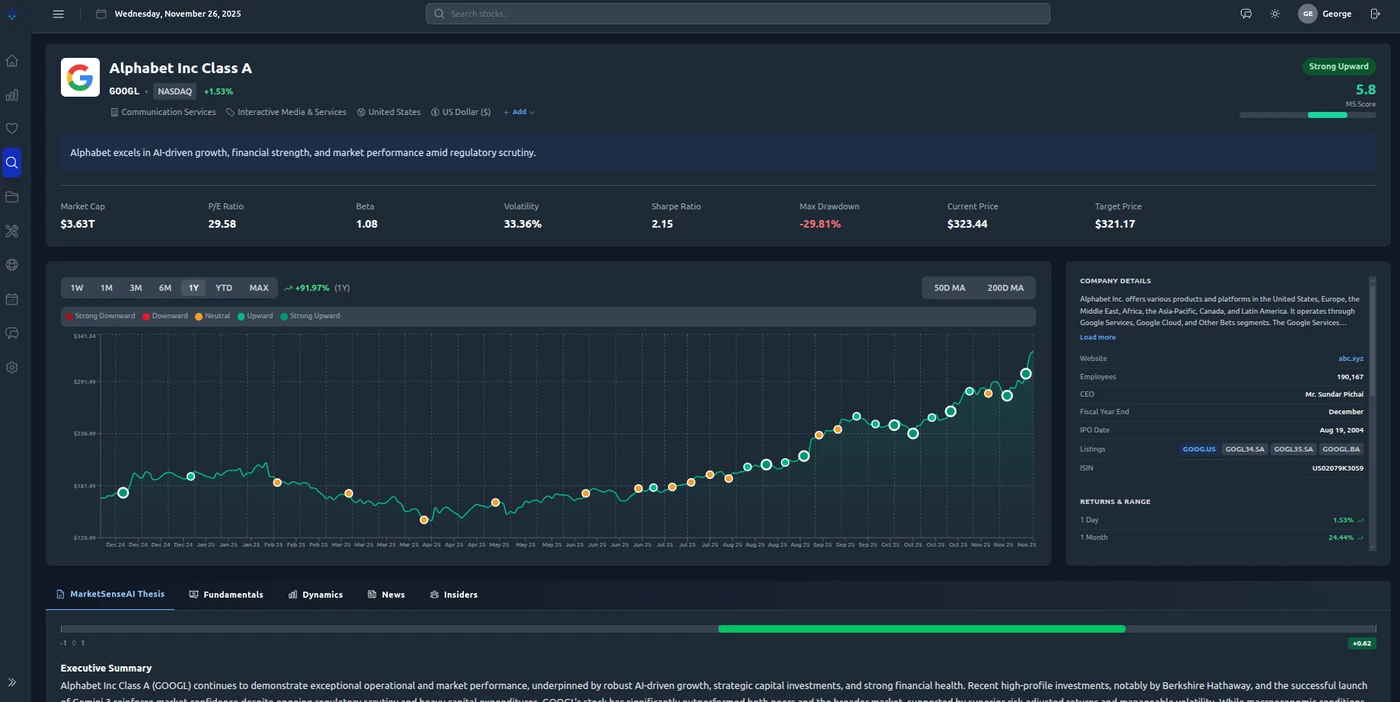Click the Upward legend swatch

point(240,316)
